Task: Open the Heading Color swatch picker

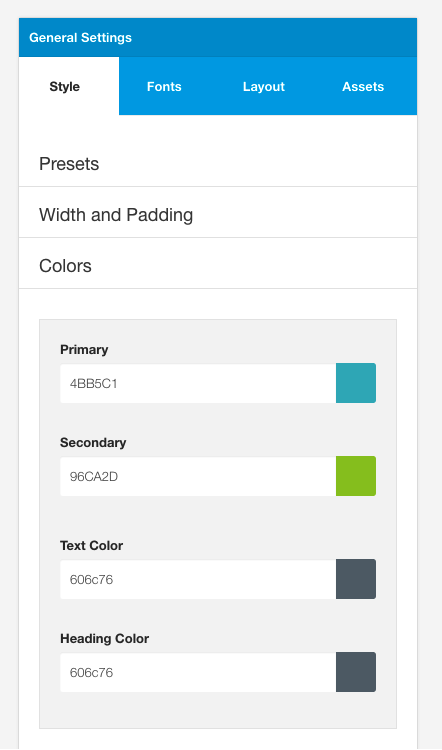Action: 356,672
